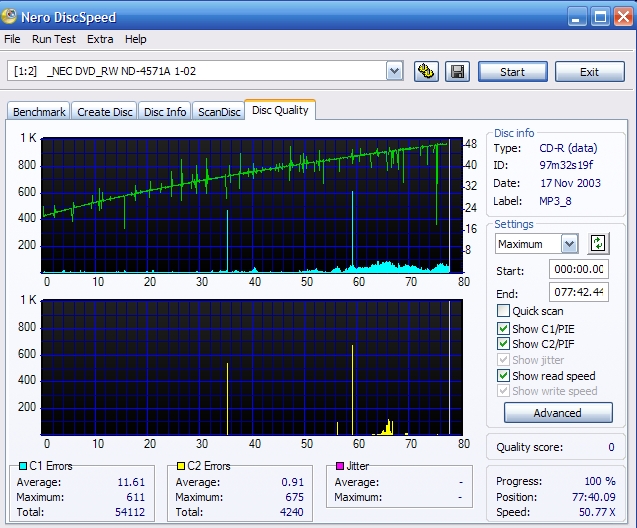The height and width of the screenshot is (528, 637).
Task: Click the C2 Errors average 0.91
Action: click(292, 482)
